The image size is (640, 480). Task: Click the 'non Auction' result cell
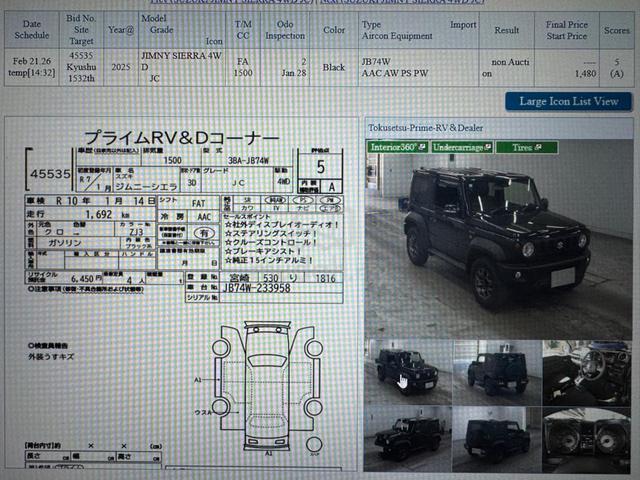coord(507,67)
